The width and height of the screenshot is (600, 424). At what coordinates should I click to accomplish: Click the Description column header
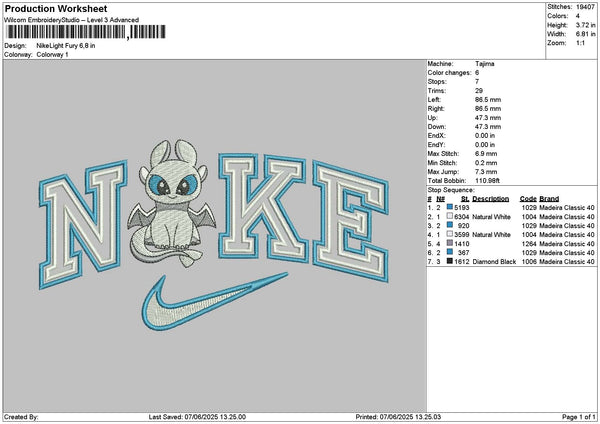[491, 199]
